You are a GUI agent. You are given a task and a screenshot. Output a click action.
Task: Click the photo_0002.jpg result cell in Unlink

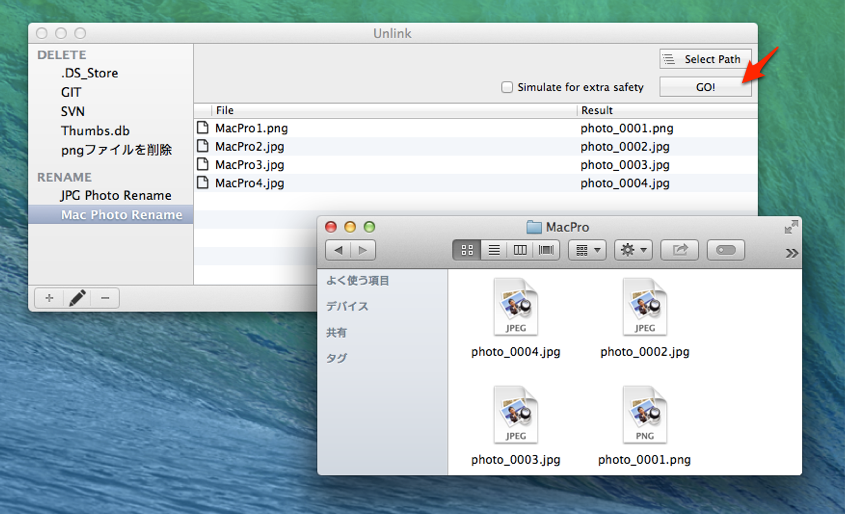[x=625, y=147]
